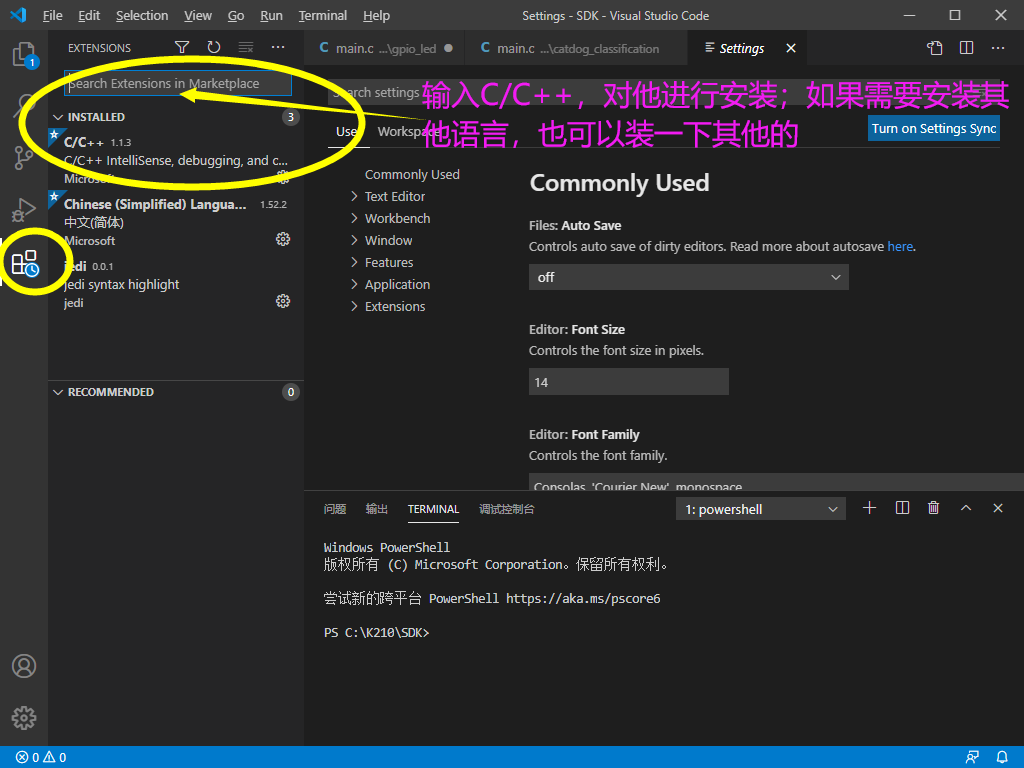Open Source Control view
1024x768 pixels.
click(24, 157)
